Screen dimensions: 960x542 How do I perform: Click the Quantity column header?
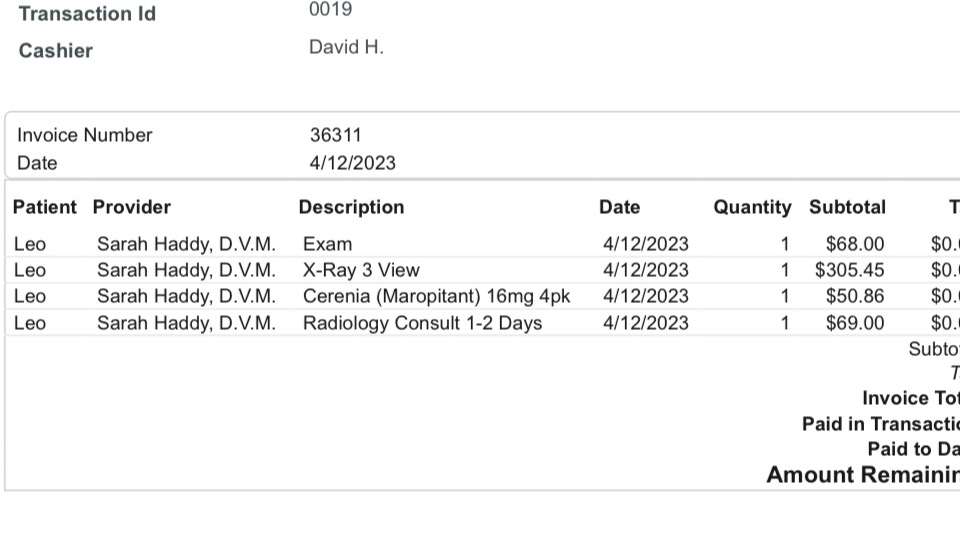pos(752,207)
